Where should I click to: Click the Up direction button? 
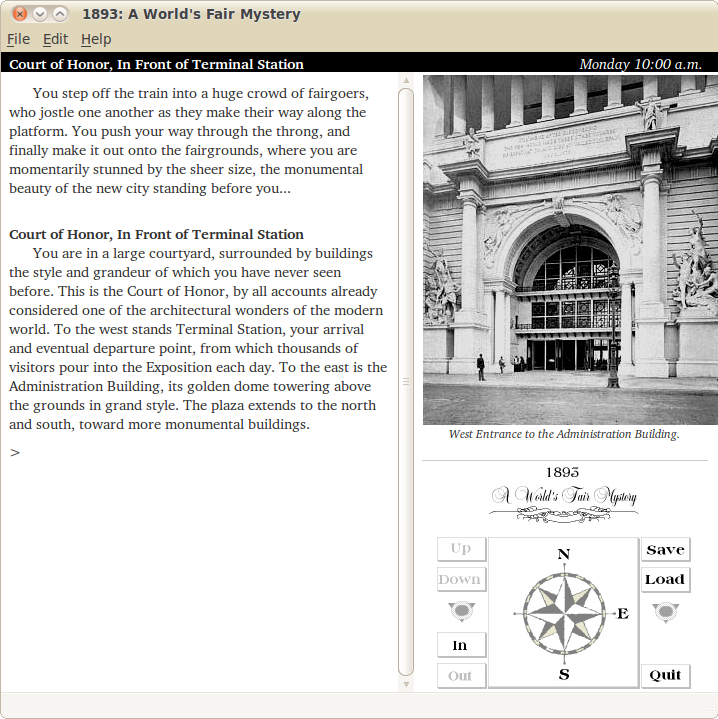(x=461, y=549)
